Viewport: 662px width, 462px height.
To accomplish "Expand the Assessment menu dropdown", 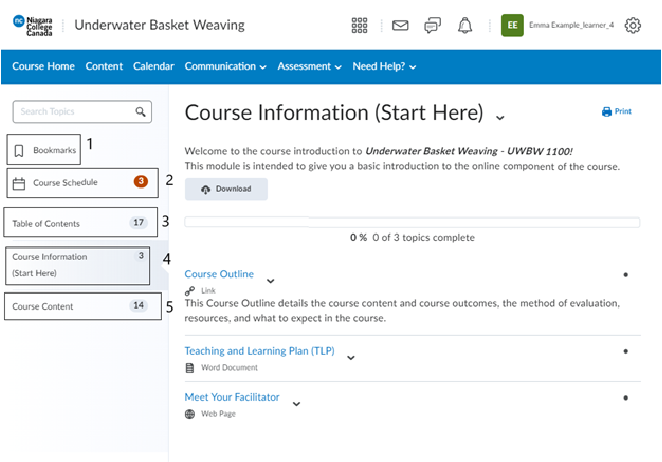I will click(x=309, y=67).
